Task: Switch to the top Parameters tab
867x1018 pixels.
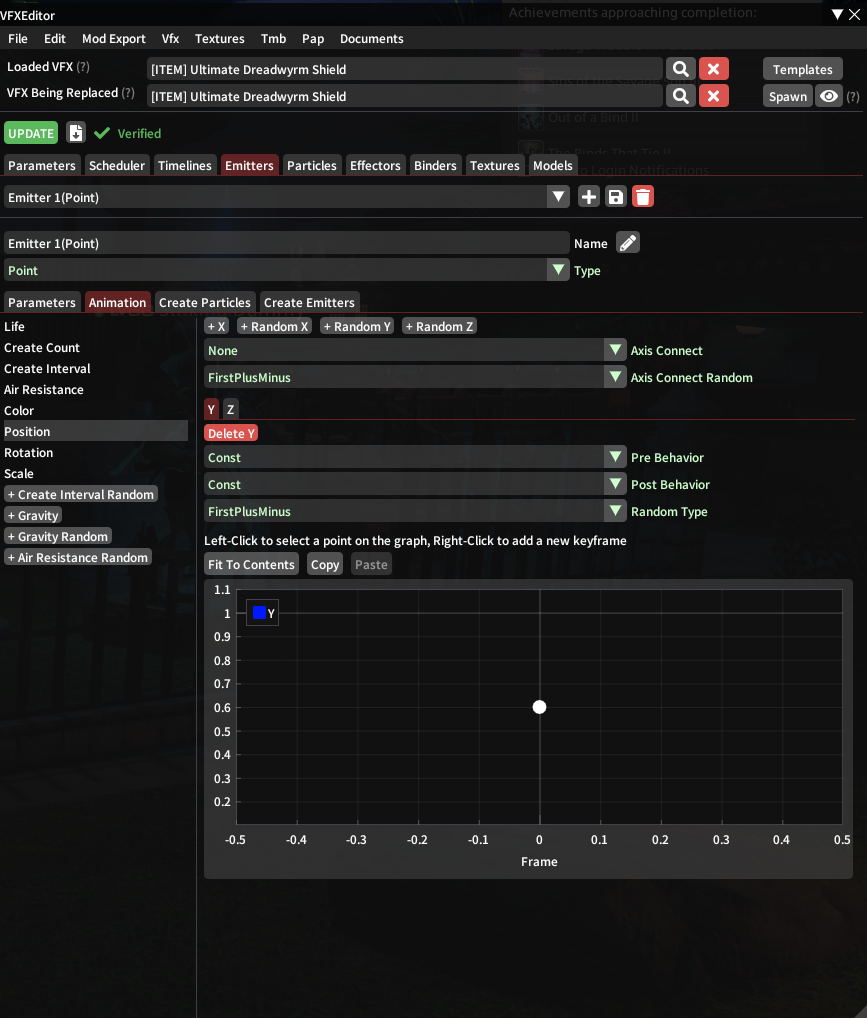Action: coord(42,165)
